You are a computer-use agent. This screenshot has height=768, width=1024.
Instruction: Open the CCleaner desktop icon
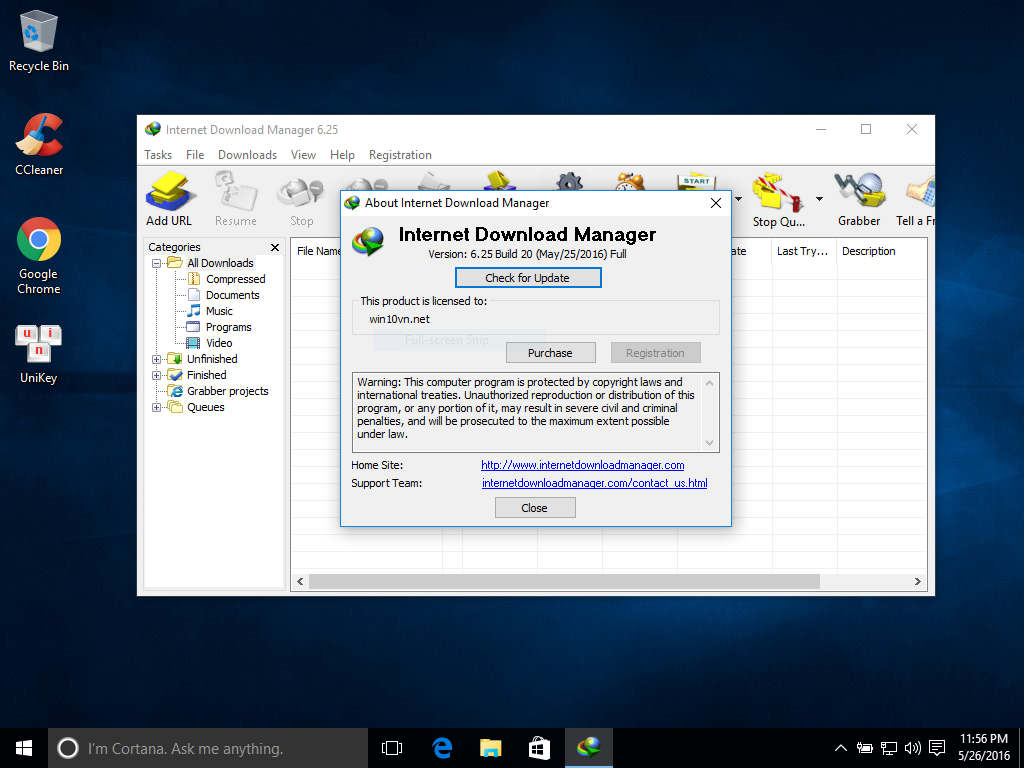point(39,145)
